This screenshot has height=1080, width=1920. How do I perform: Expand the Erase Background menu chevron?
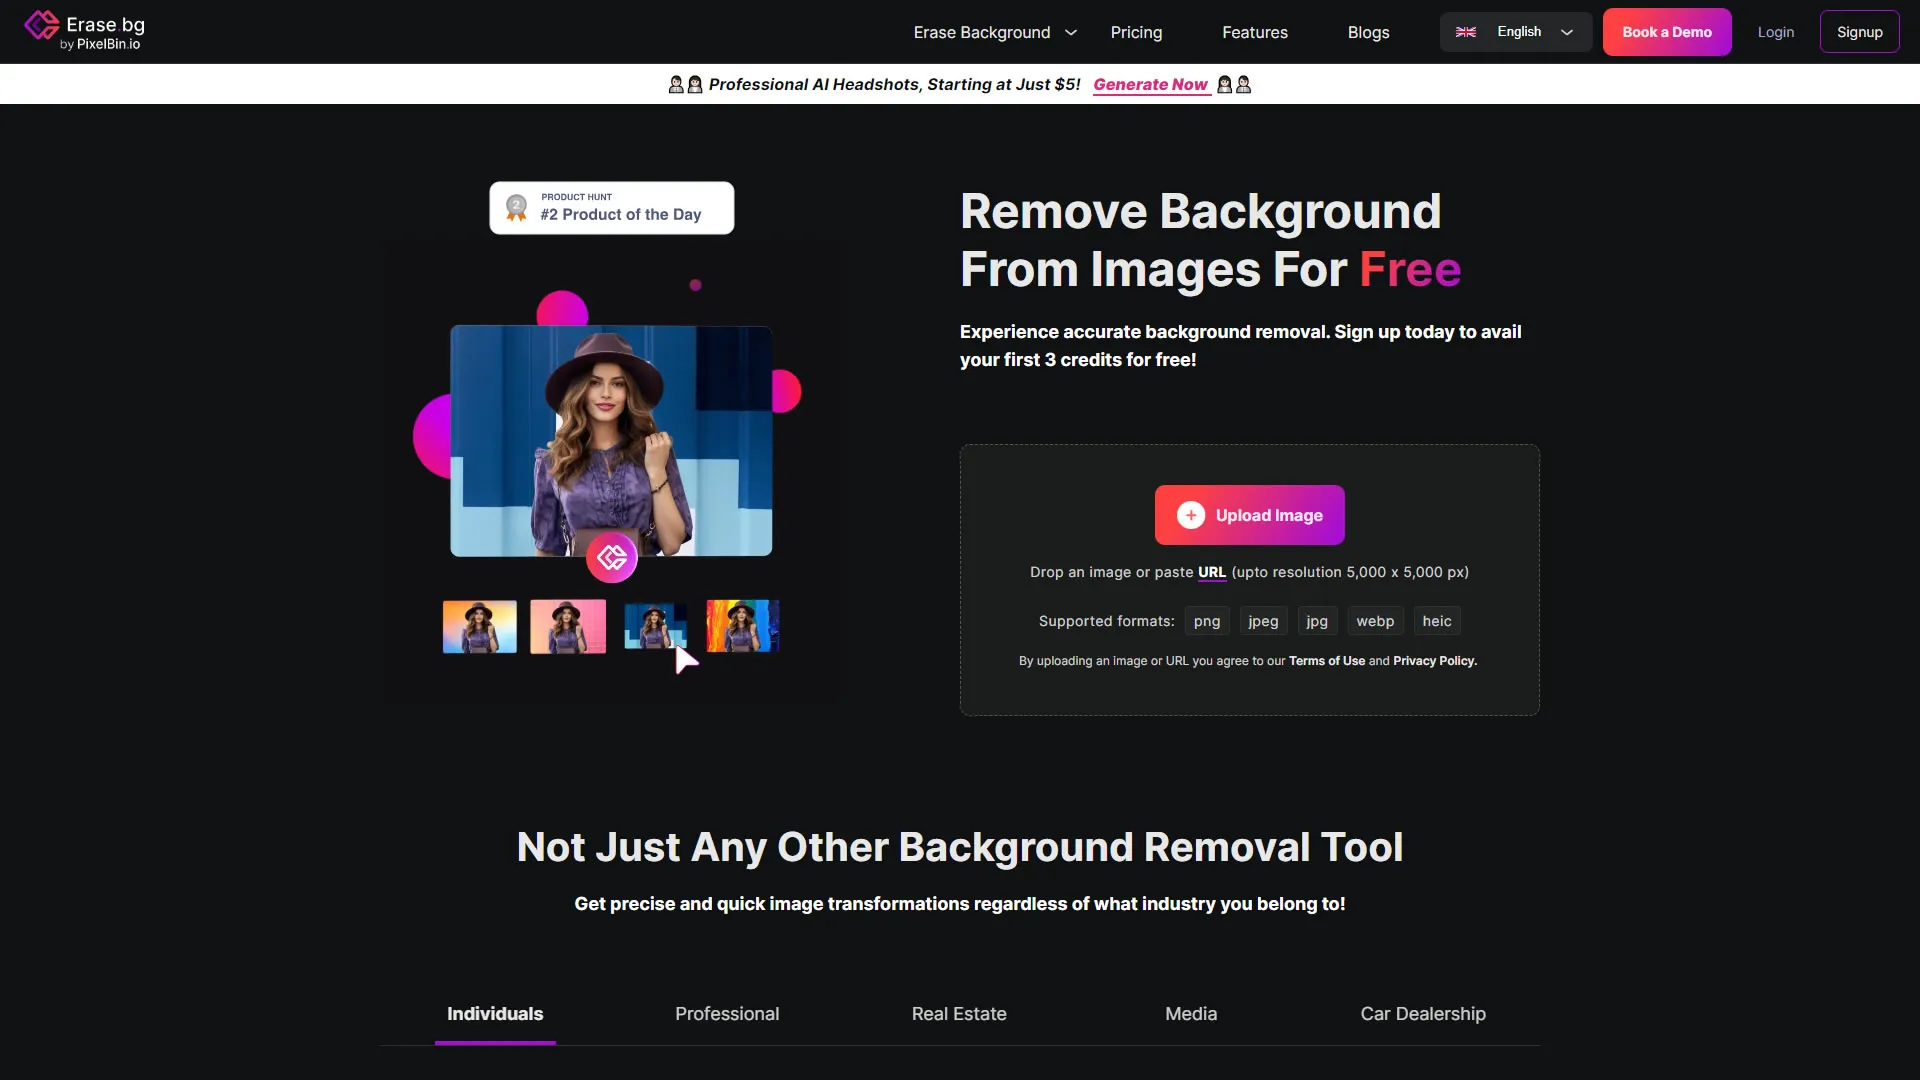click(x=1071, y=33)
